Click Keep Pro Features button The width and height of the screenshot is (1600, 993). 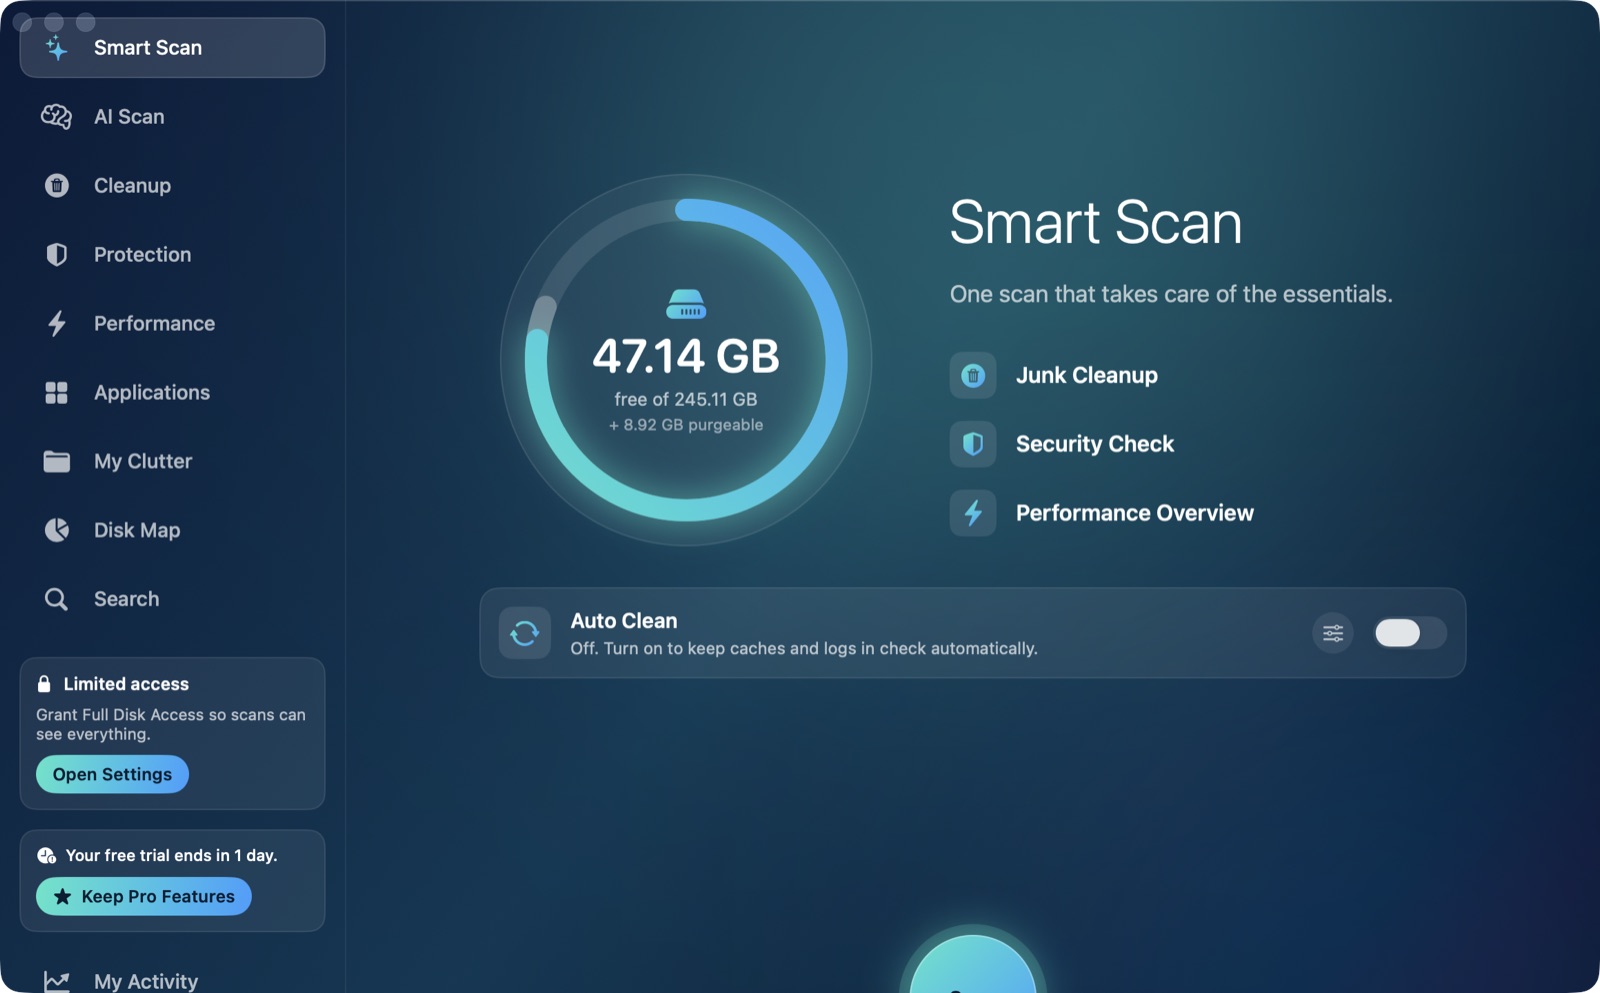(x=144, y=896)
